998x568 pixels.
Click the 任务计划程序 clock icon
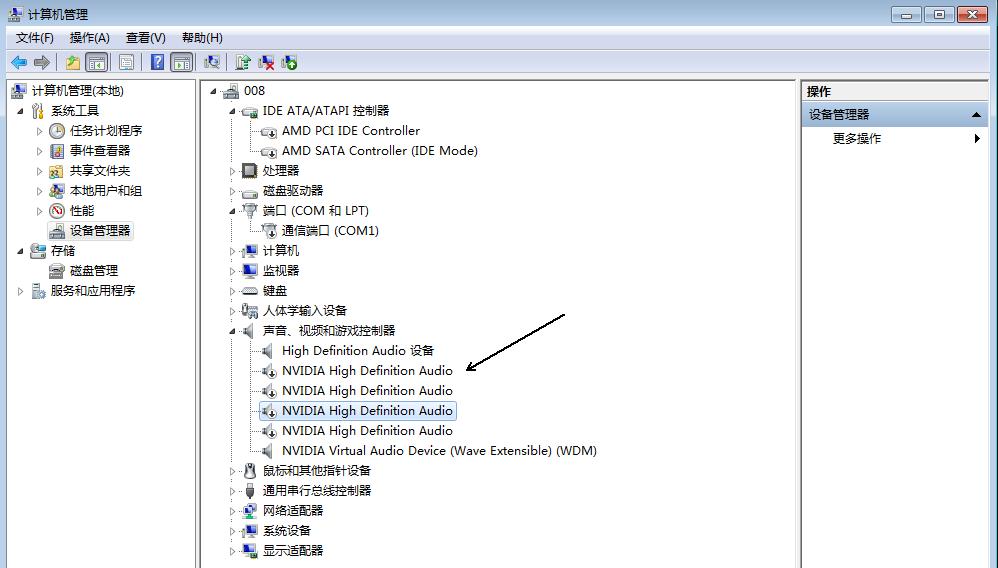(x=57, y=131)
